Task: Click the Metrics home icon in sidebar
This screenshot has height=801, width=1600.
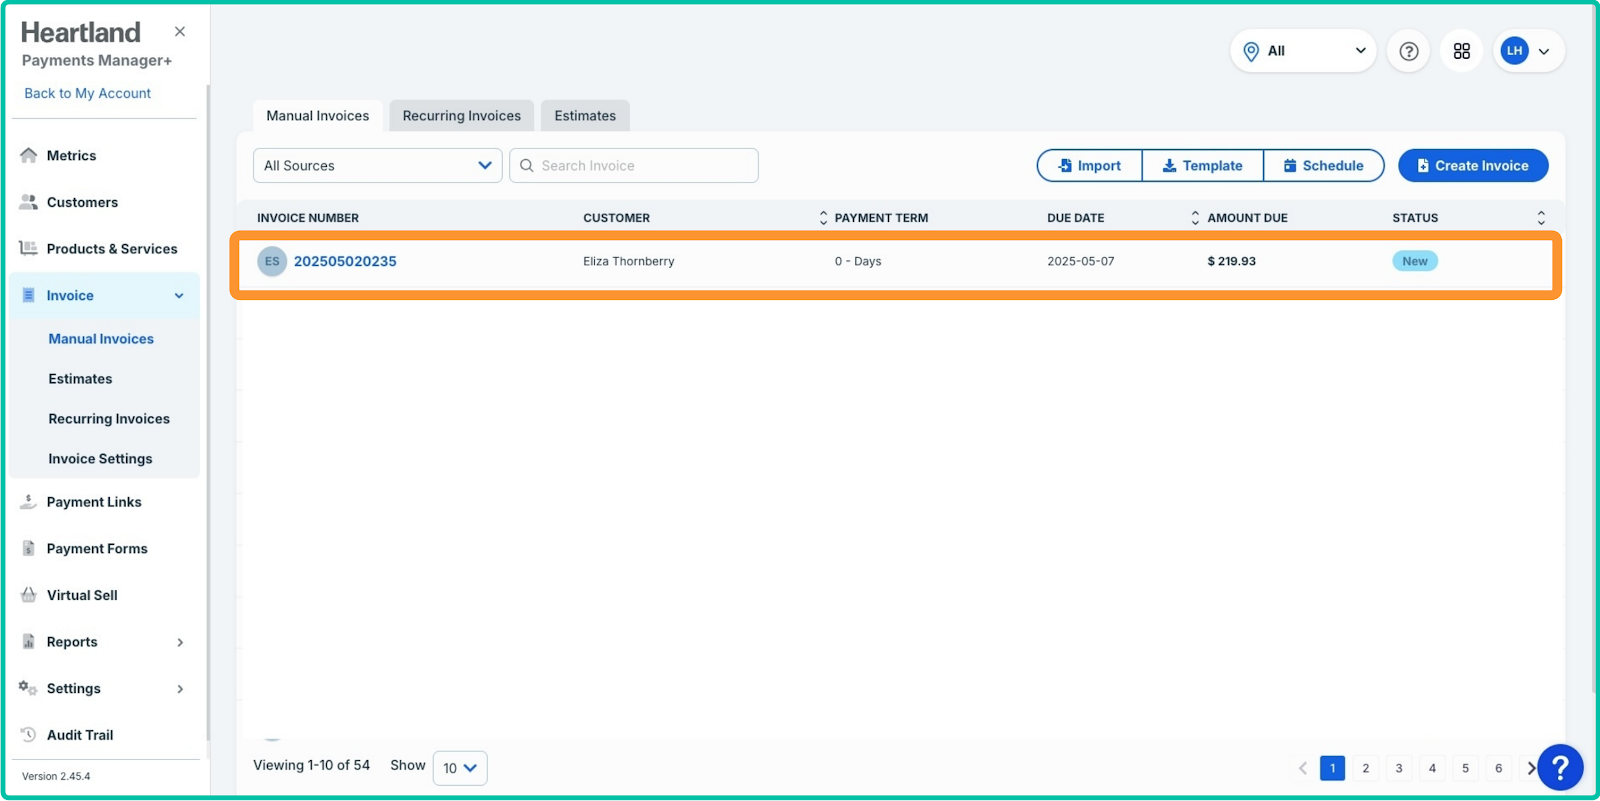Action: [x=29, y=156]
